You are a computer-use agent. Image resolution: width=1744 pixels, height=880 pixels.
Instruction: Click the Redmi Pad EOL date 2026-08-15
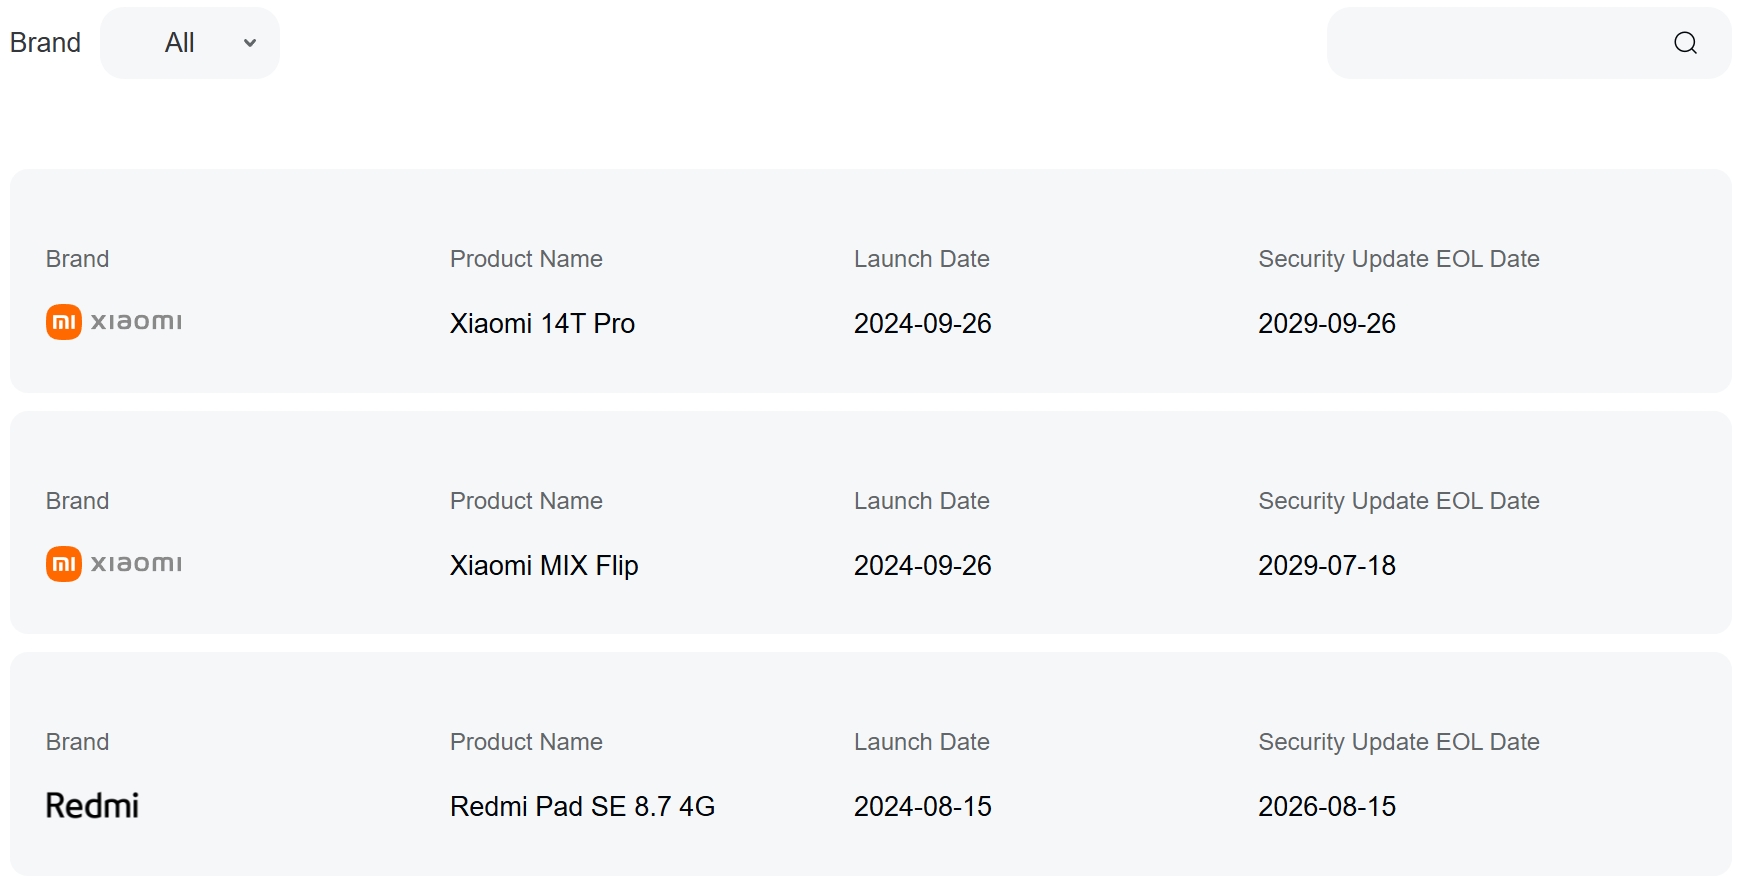point(1326,807)
